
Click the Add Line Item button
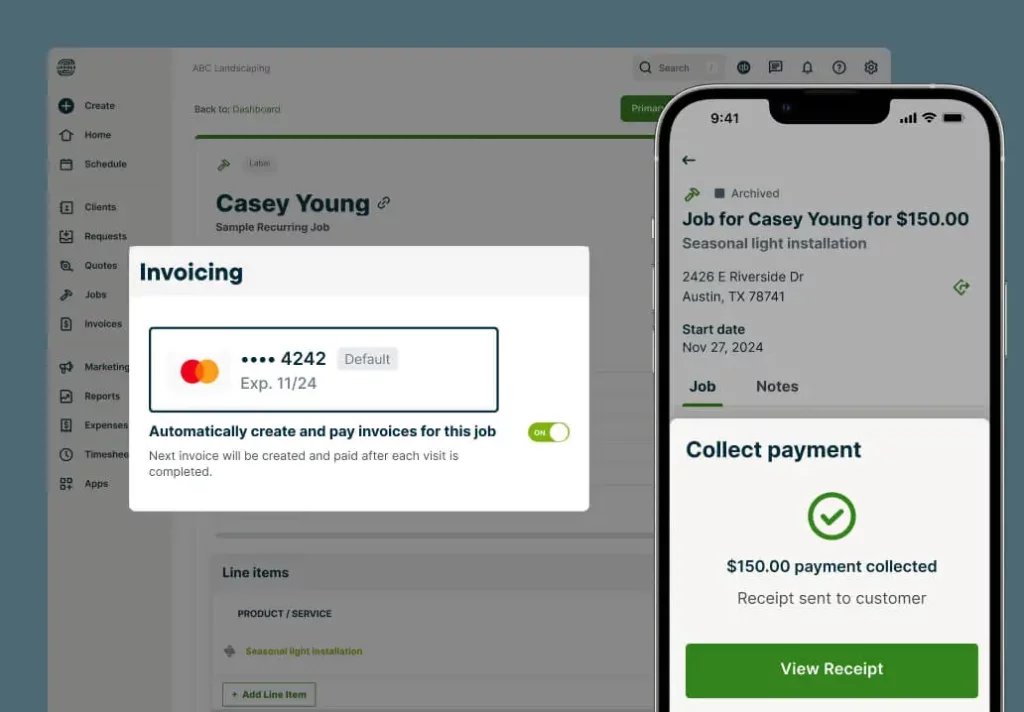[x=269, y=694]
